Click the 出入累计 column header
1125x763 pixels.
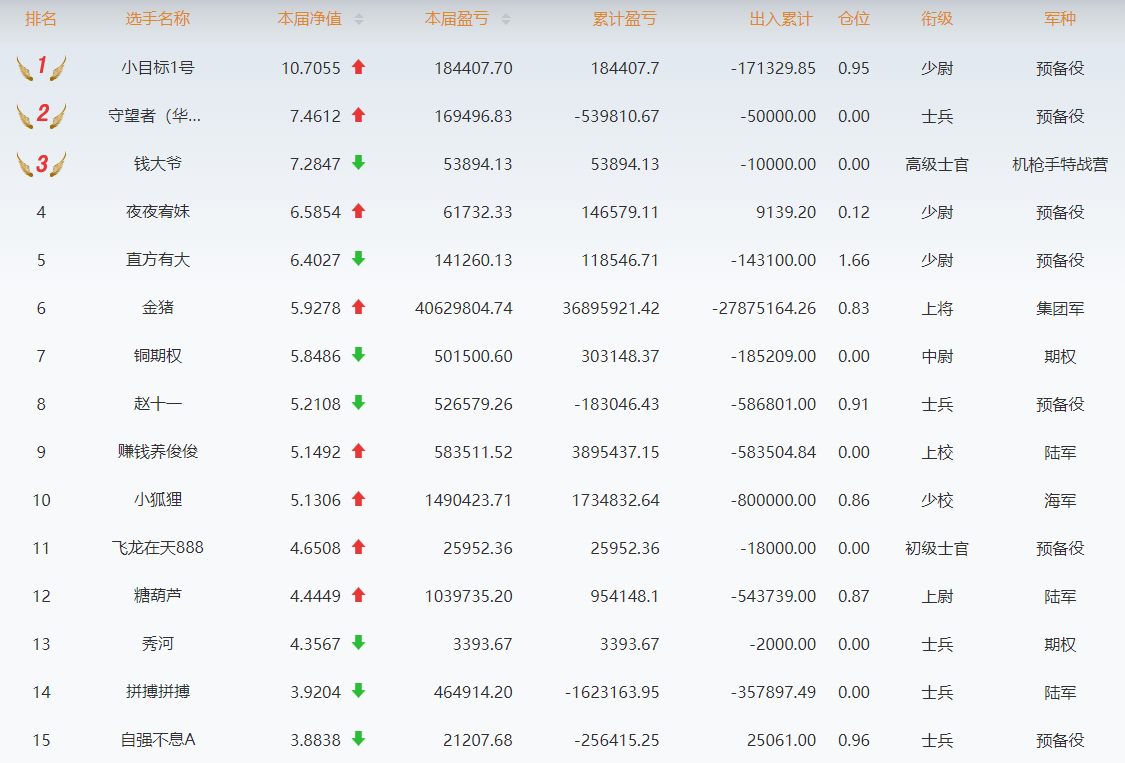click(x=781, y=19)
